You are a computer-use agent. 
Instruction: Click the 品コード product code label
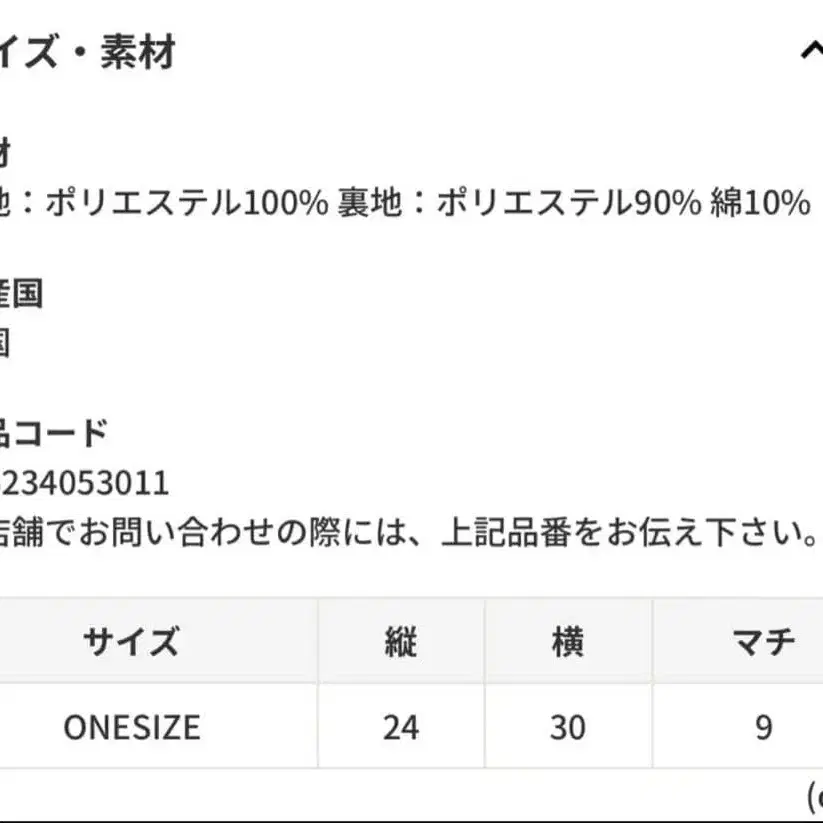coord(53,433)
